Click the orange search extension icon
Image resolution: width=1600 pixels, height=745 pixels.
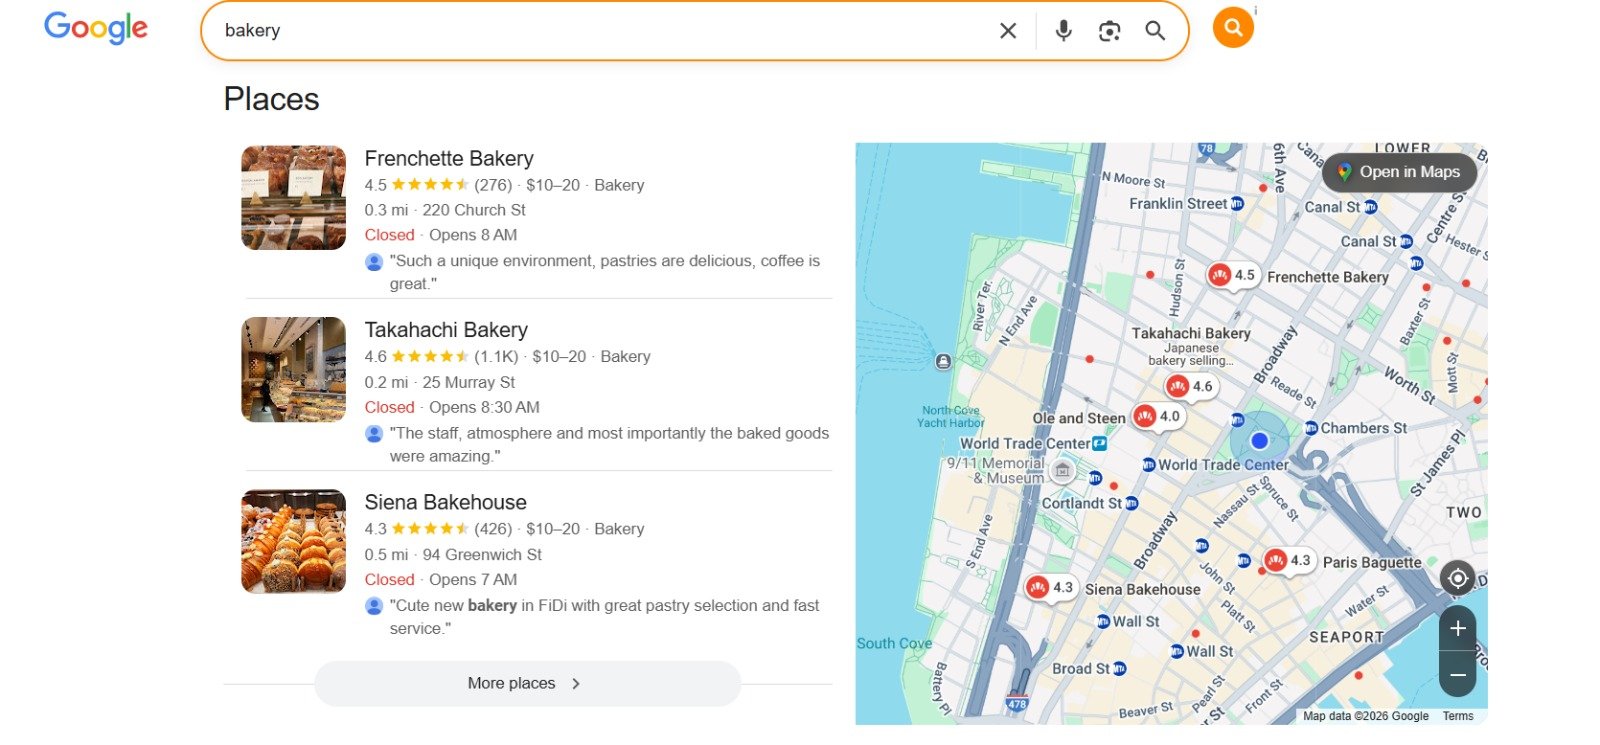[x=1233, y=28]
